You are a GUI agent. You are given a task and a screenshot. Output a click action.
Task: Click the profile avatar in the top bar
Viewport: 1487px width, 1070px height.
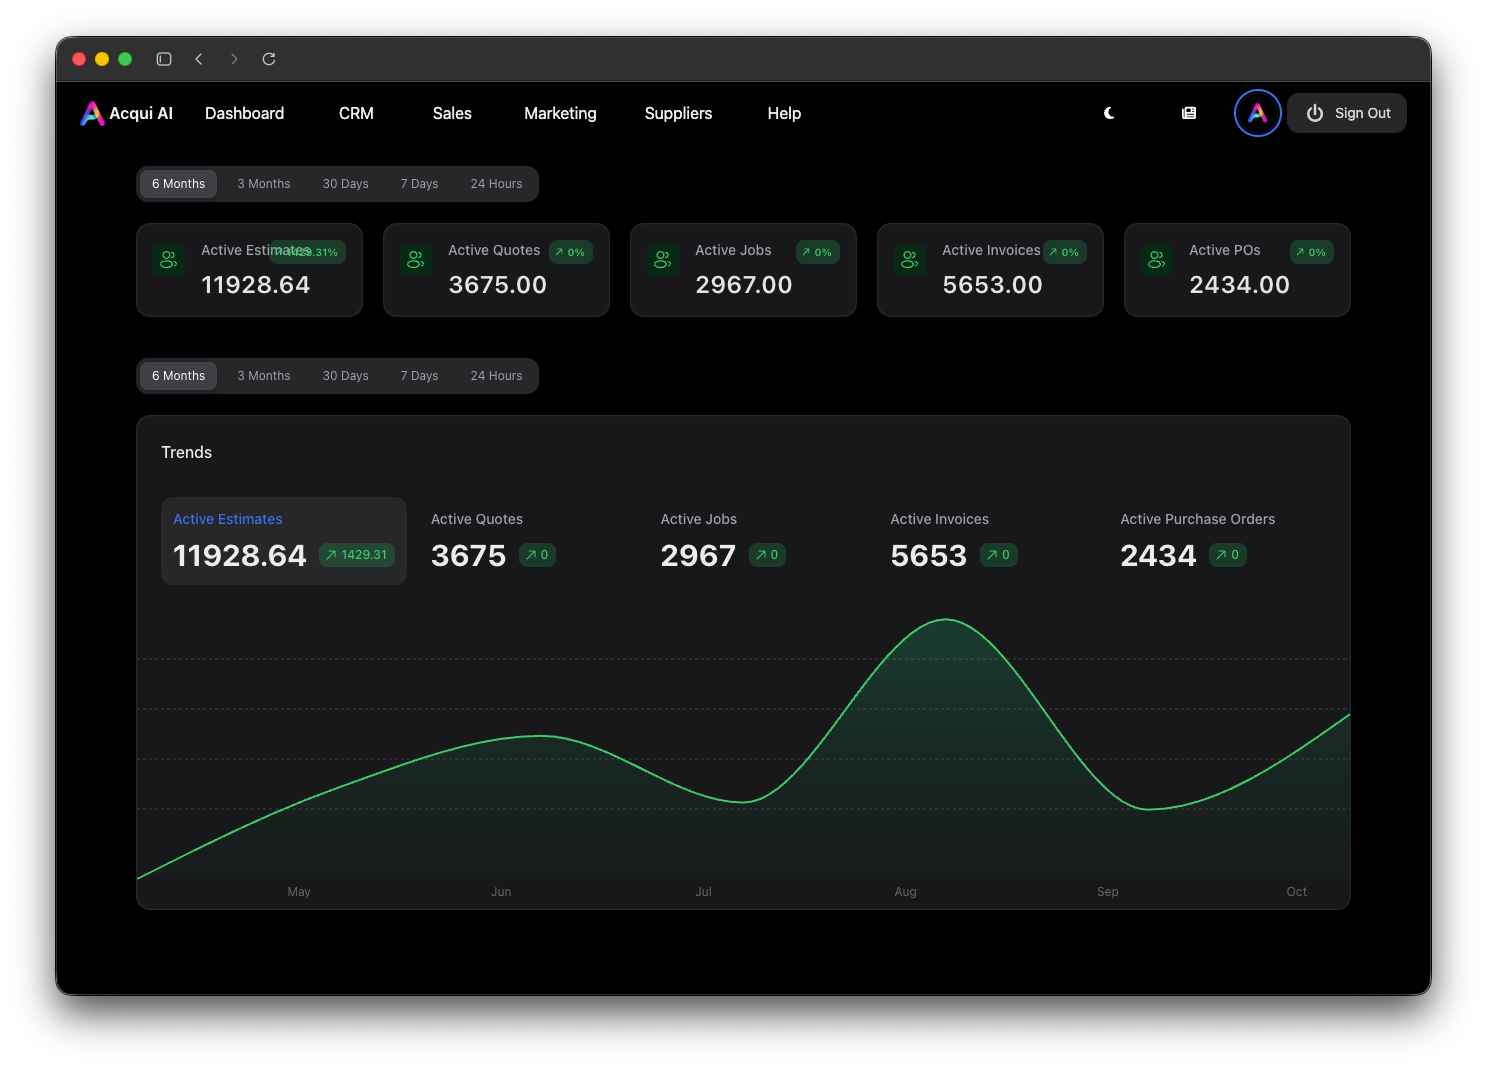1257,113
